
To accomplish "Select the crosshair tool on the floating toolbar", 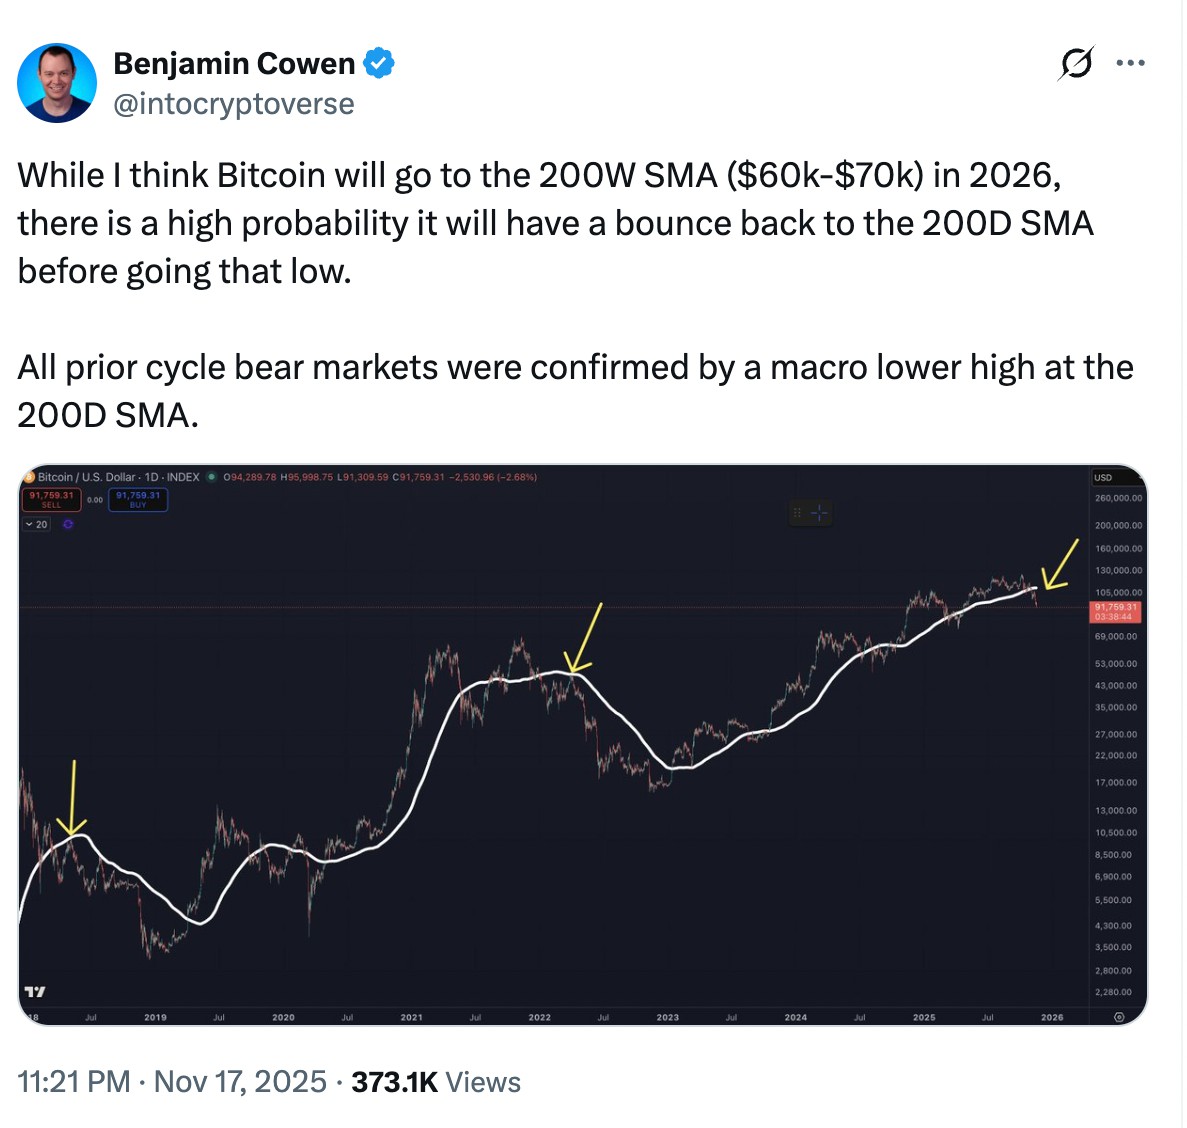I will click(819, 513).
